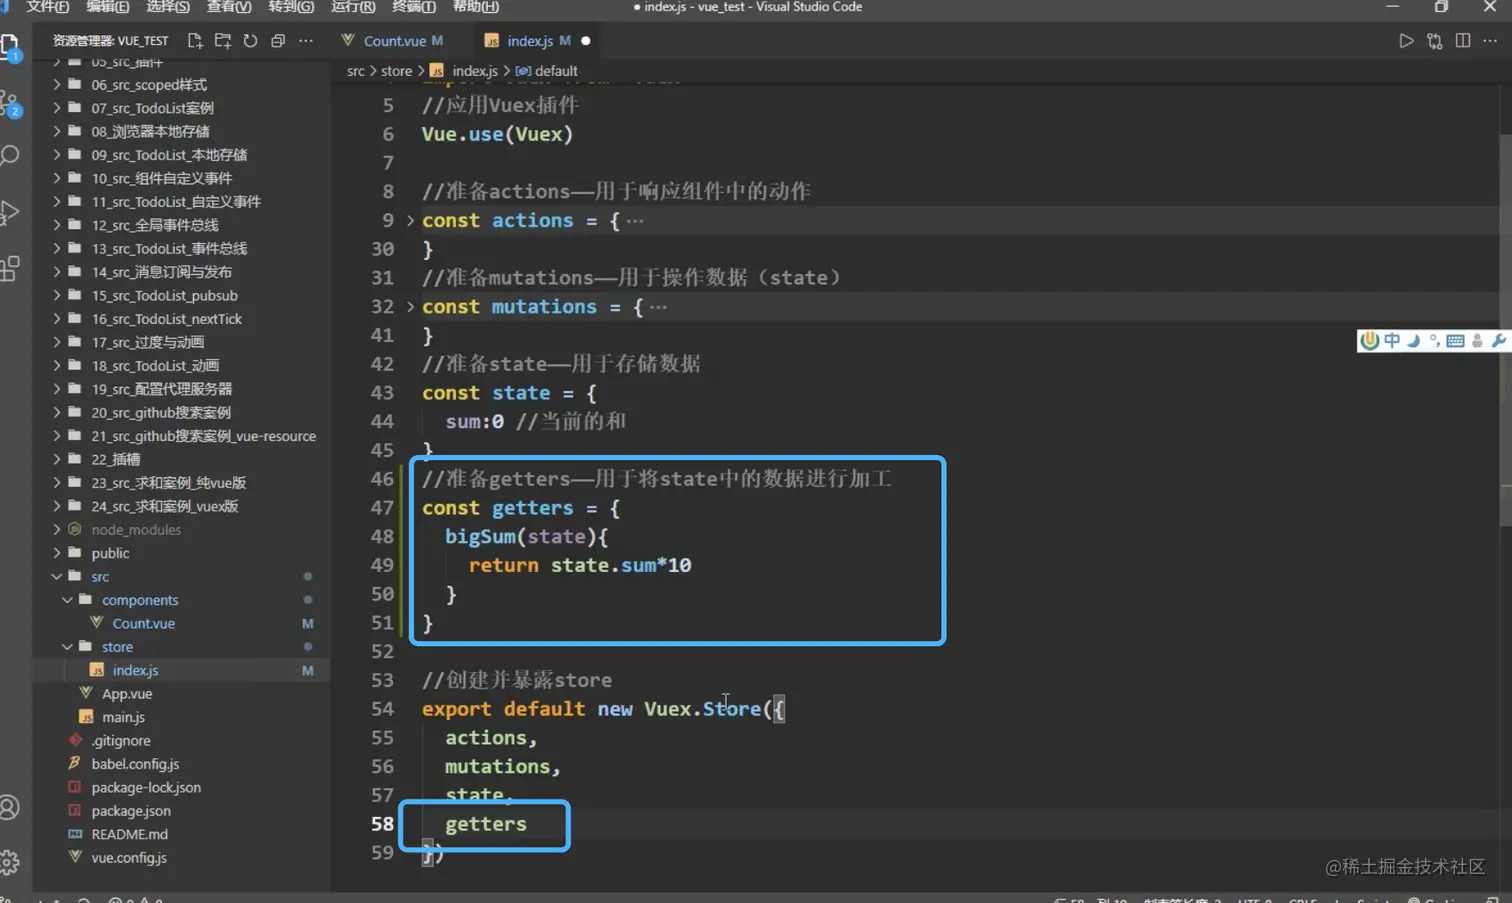Open changes compare icon in editor toolbar

pyautogui.click(x=1435, y=41)
